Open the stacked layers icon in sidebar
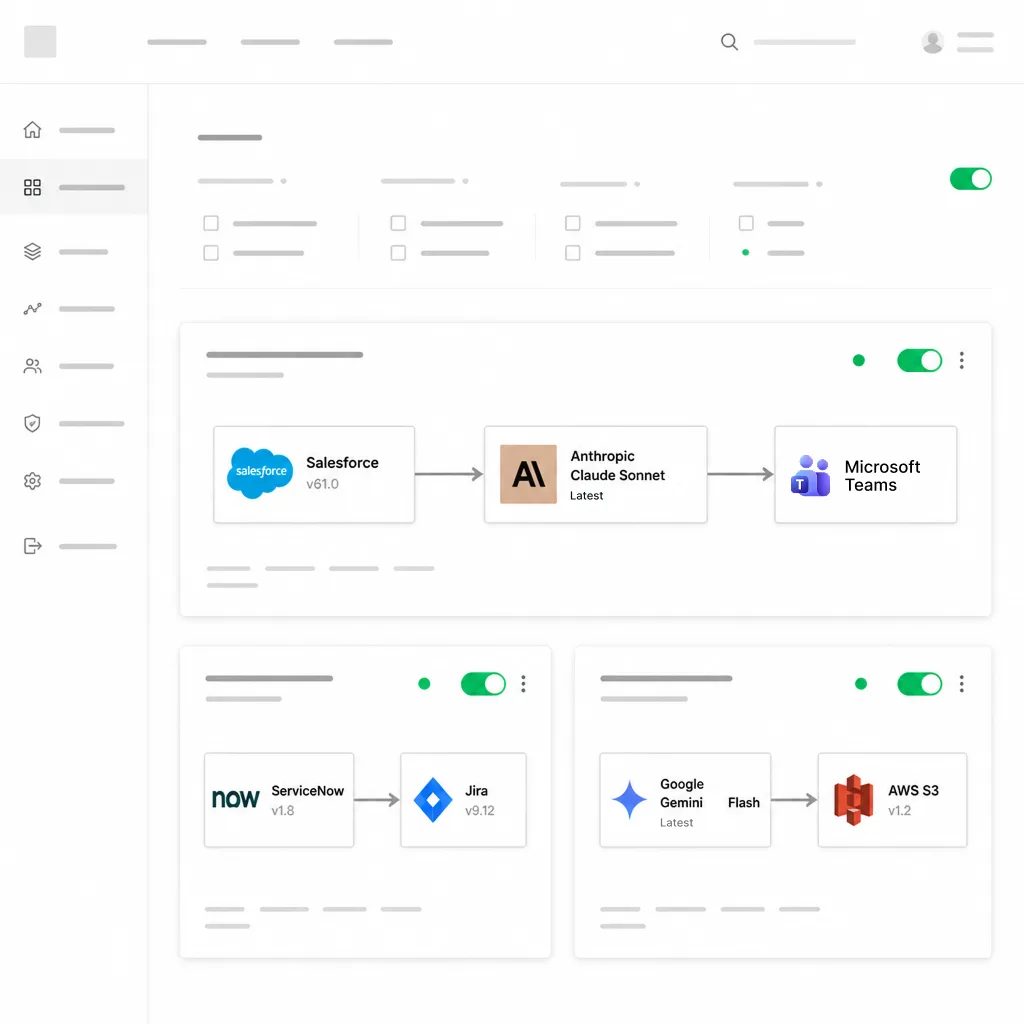Viewport: 1024px width, 1024px height. (x=32, y=251)
